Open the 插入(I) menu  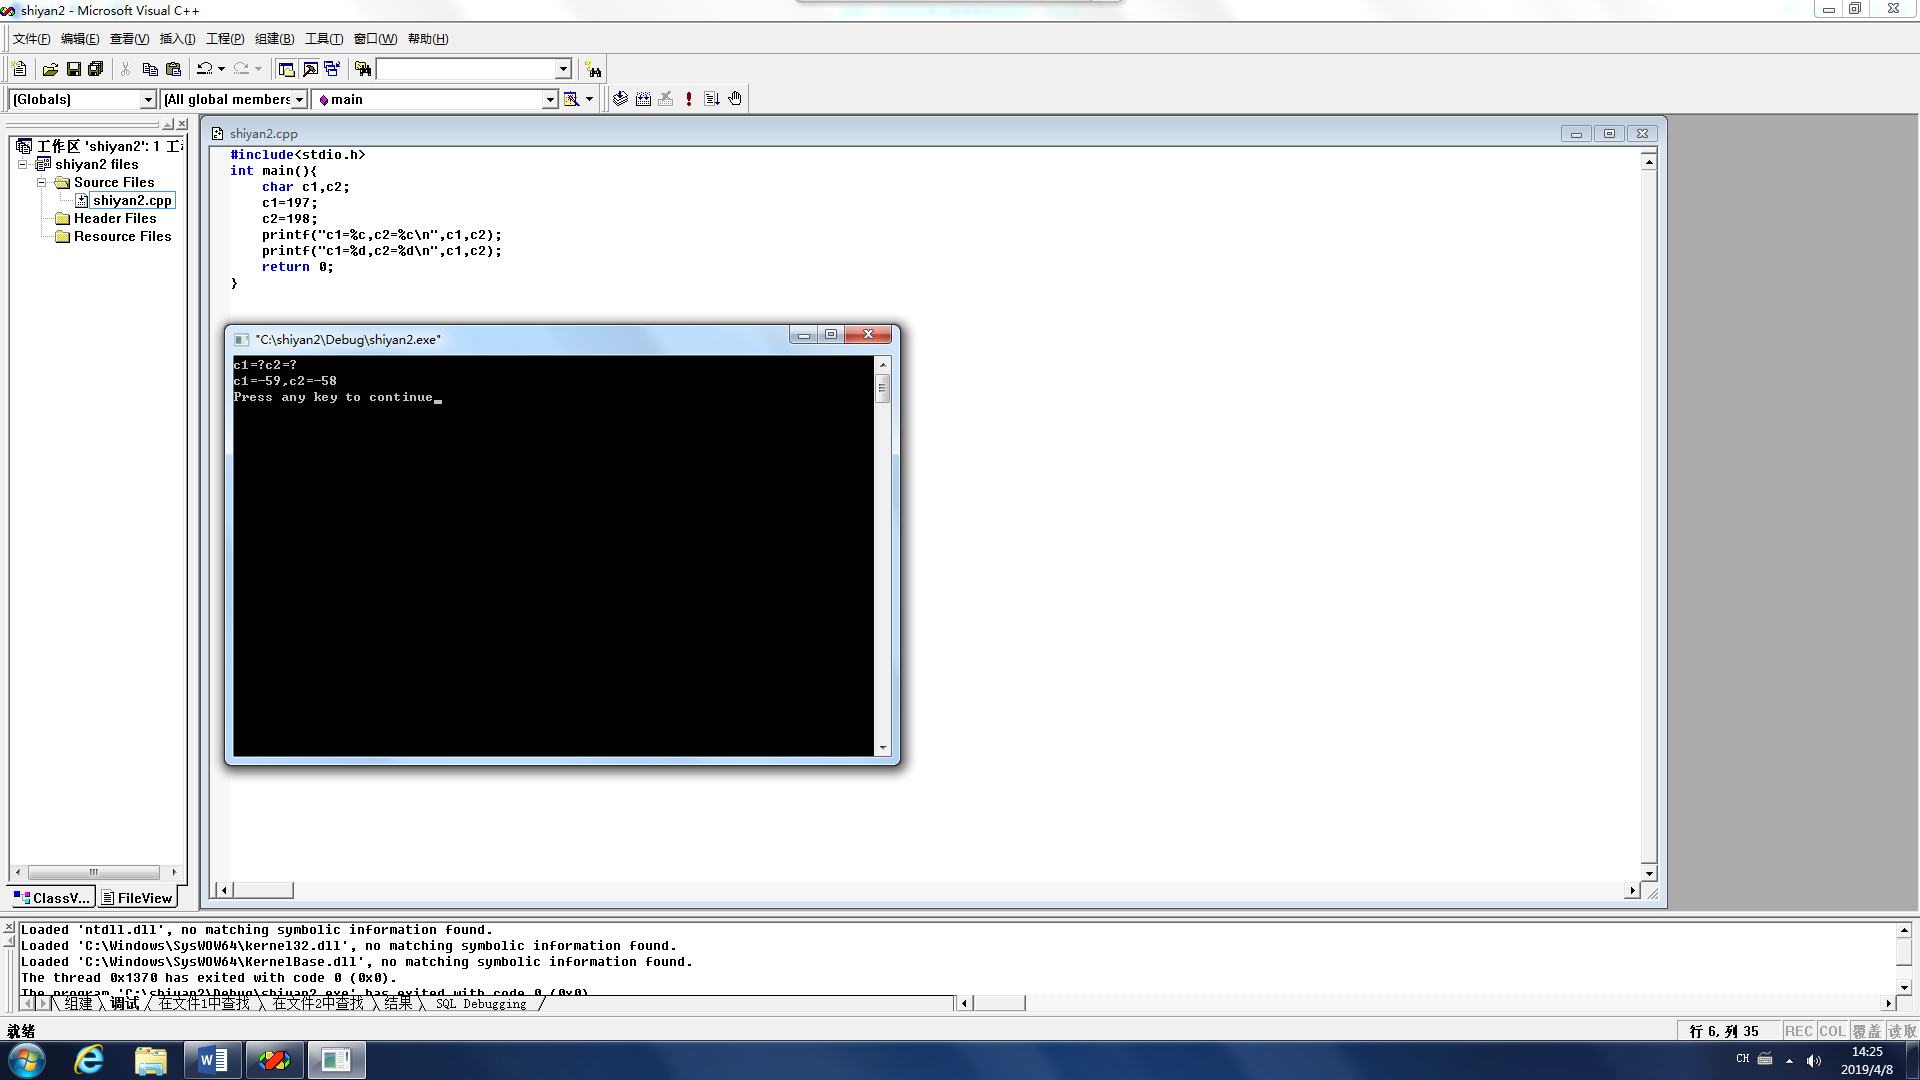(177, 39)
